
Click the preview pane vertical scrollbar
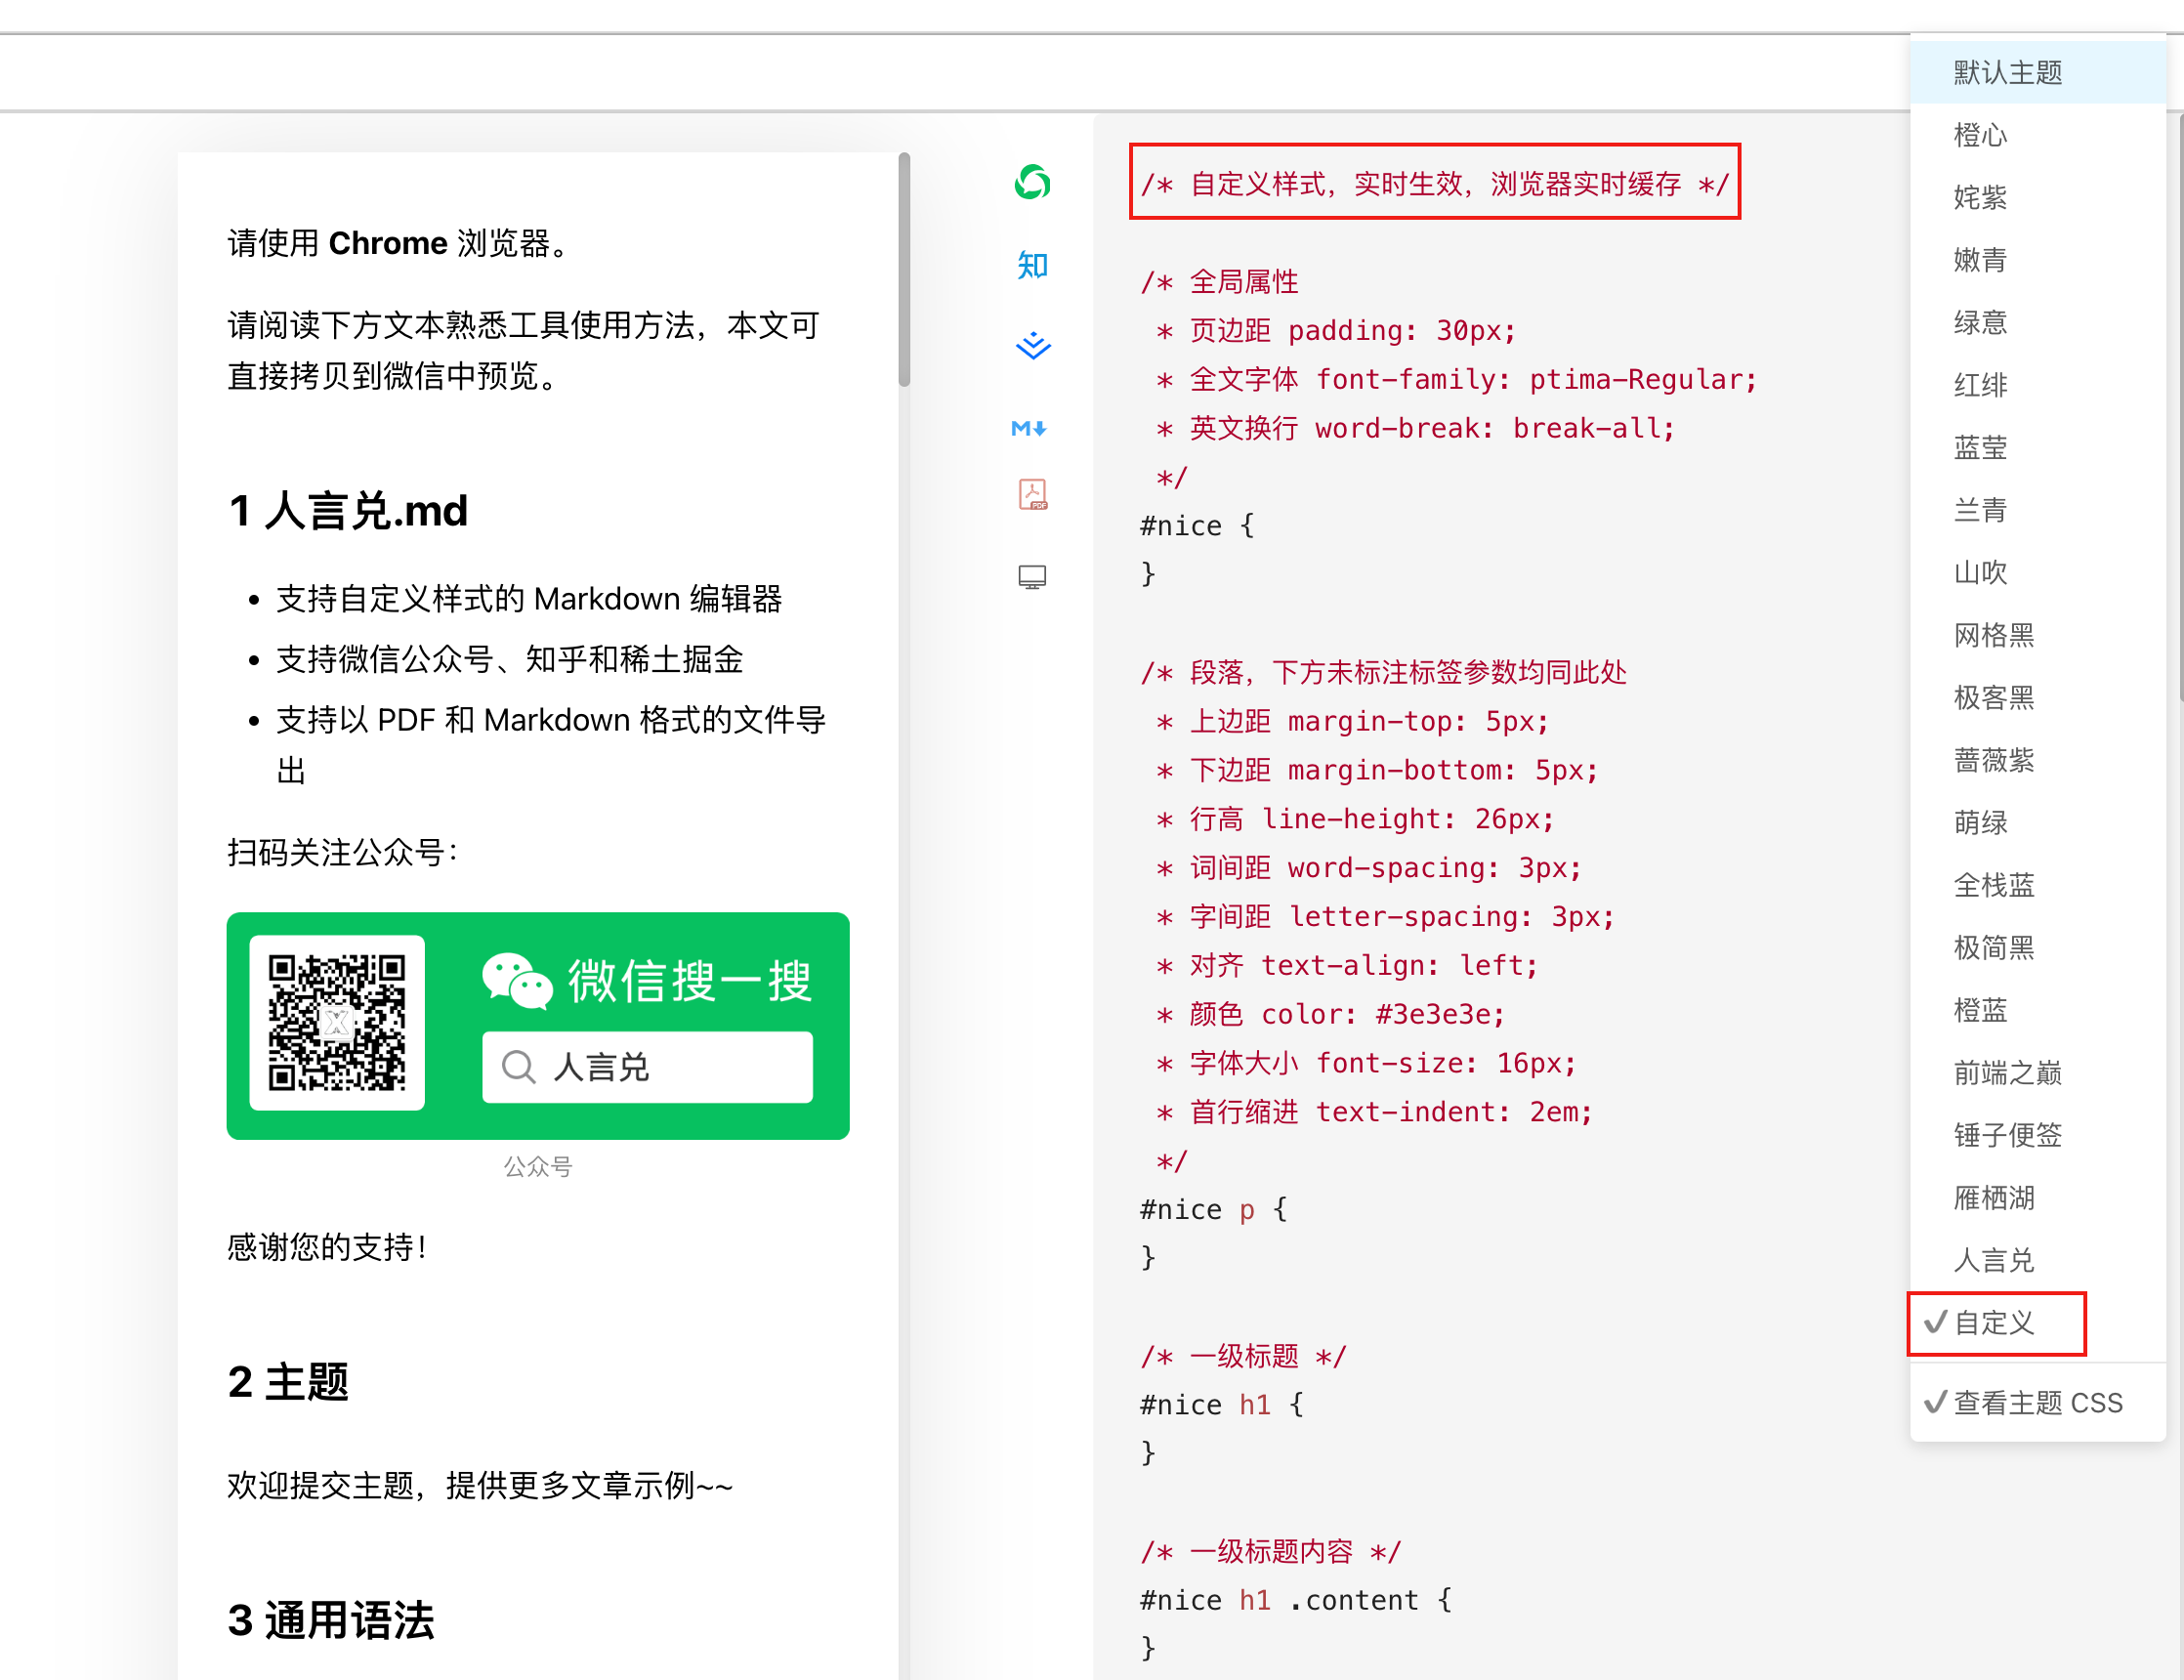coord(904,270)
